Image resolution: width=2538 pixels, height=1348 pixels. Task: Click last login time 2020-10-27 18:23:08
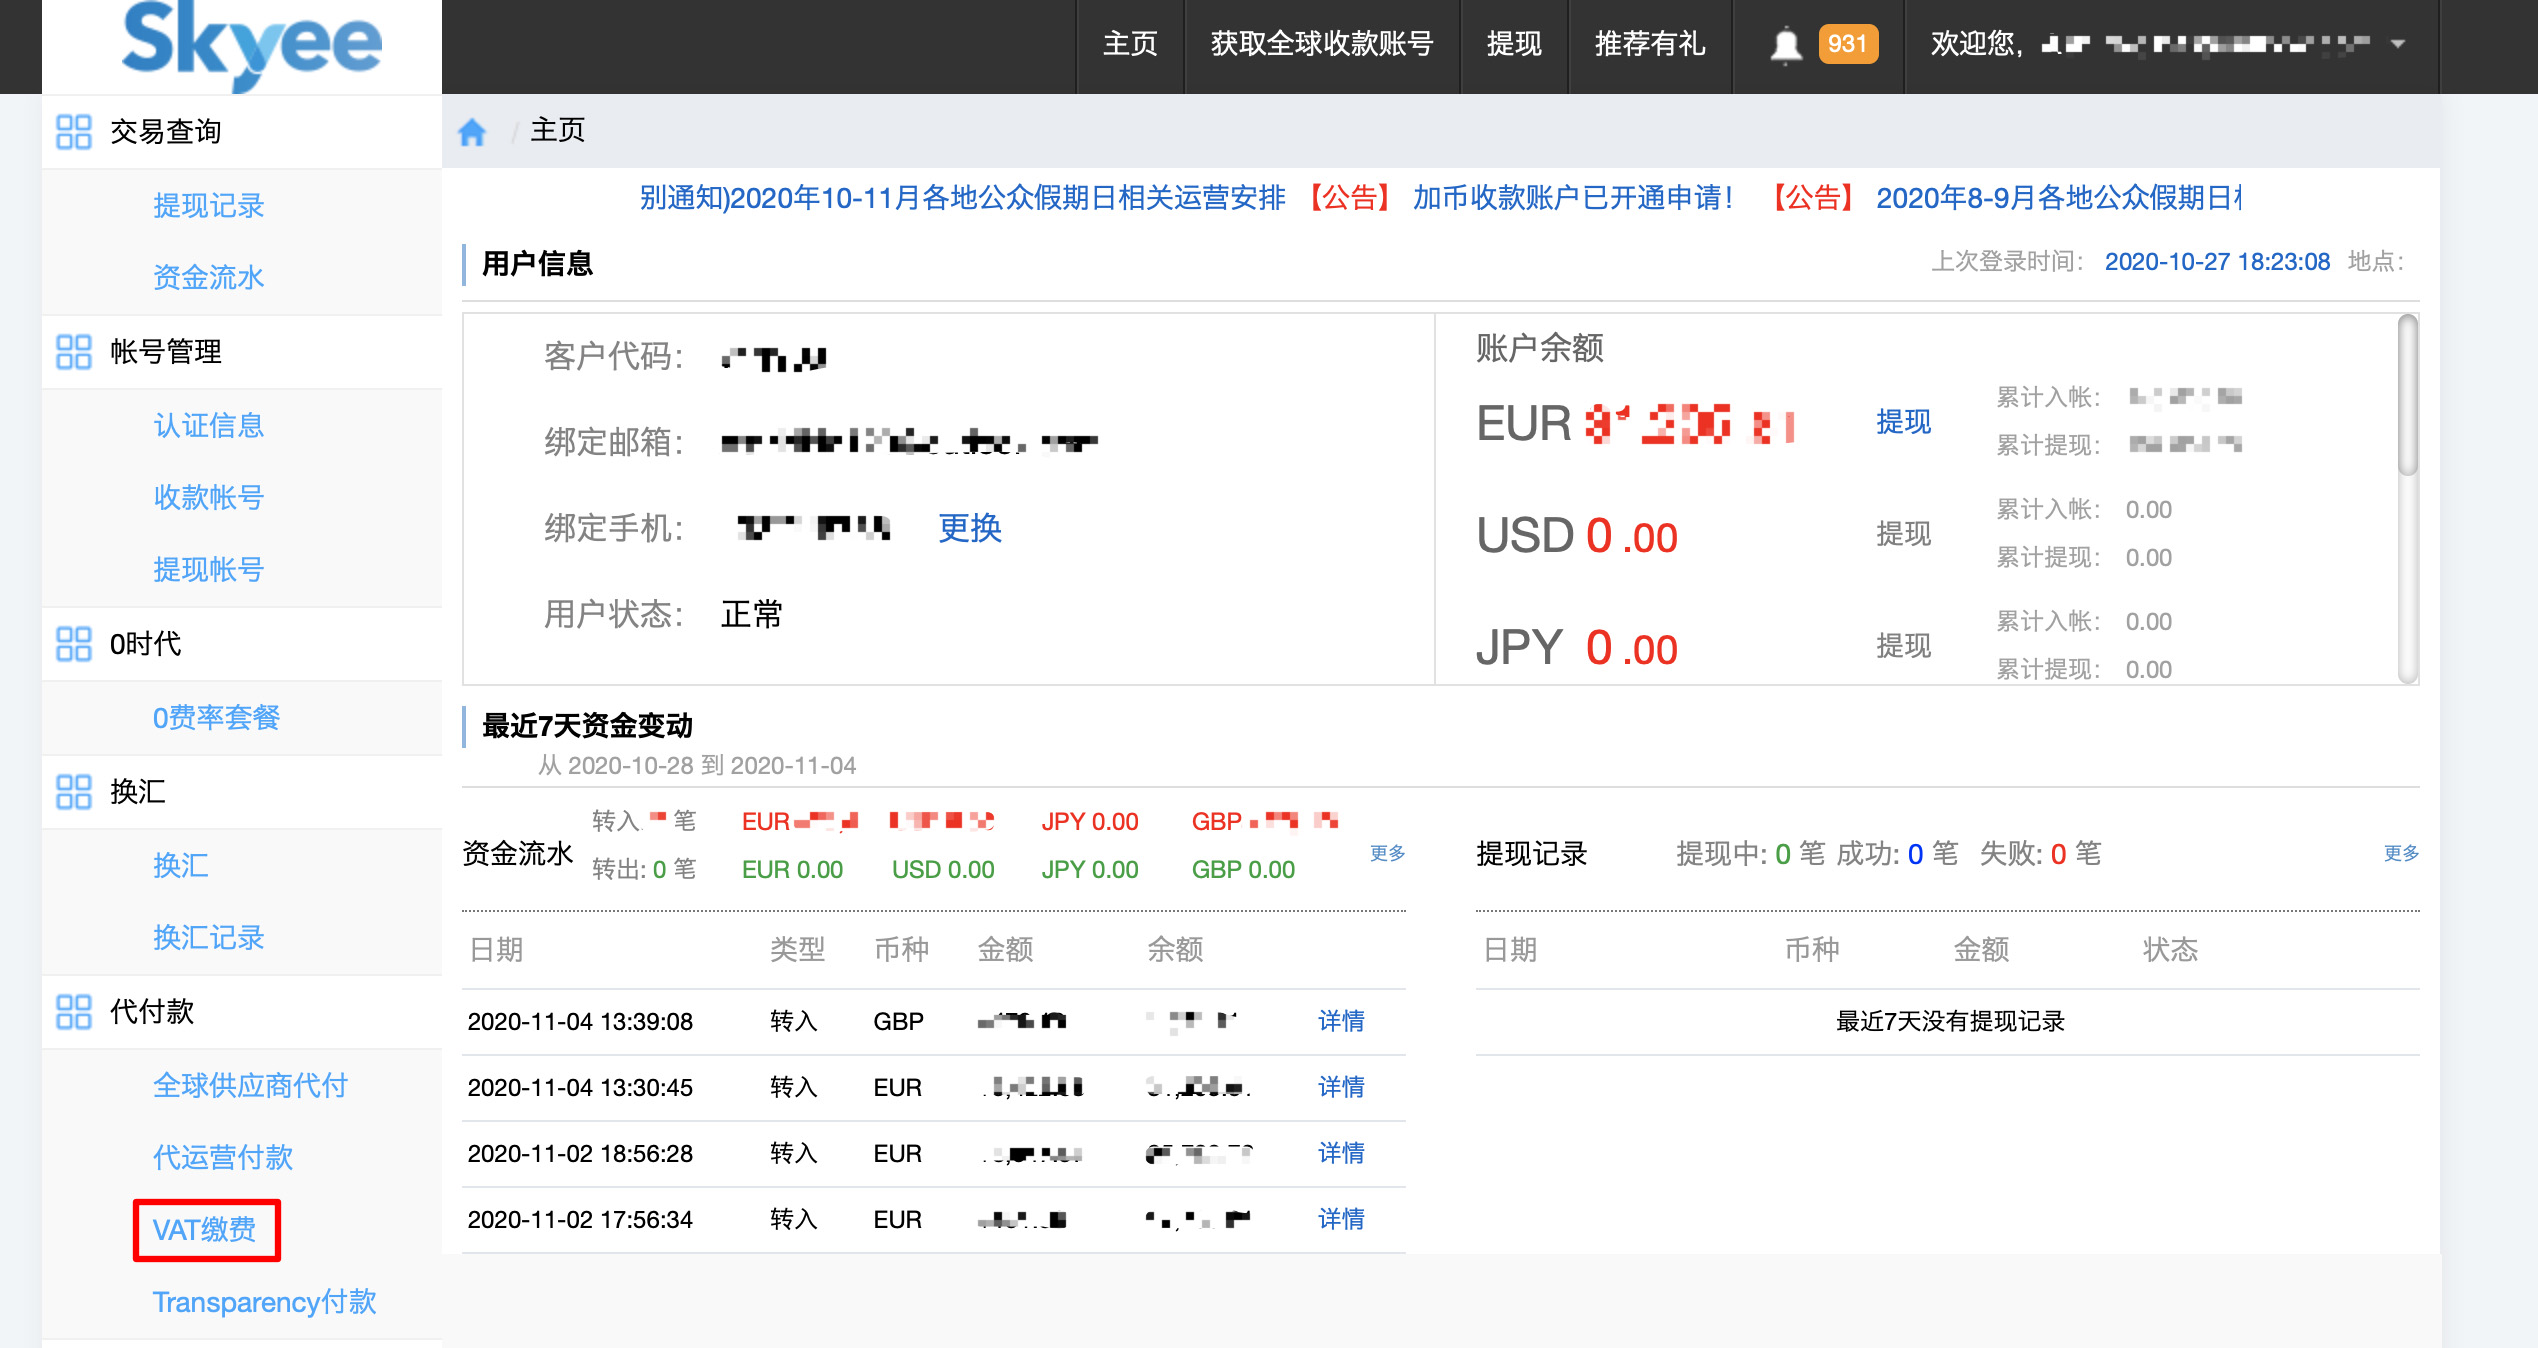click(x=2217, y=262)
